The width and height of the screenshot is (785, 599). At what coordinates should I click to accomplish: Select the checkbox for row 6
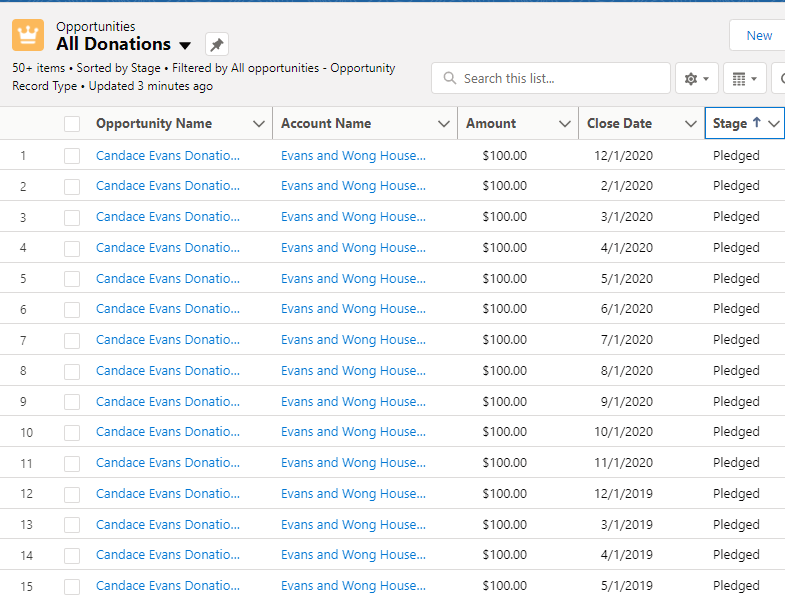point(72,310)
